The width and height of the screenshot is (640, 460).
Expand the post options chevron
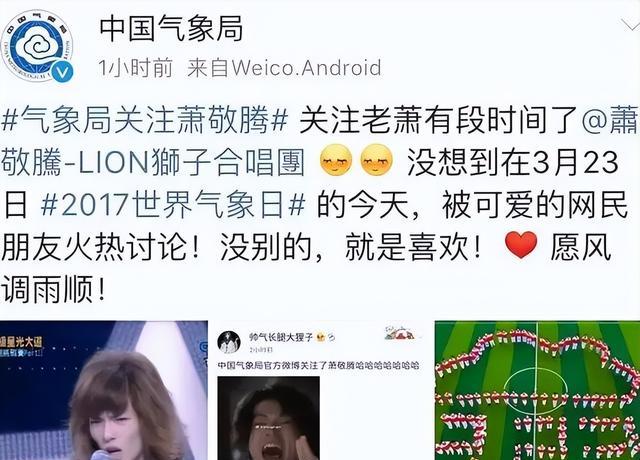[x=630, y=25]
